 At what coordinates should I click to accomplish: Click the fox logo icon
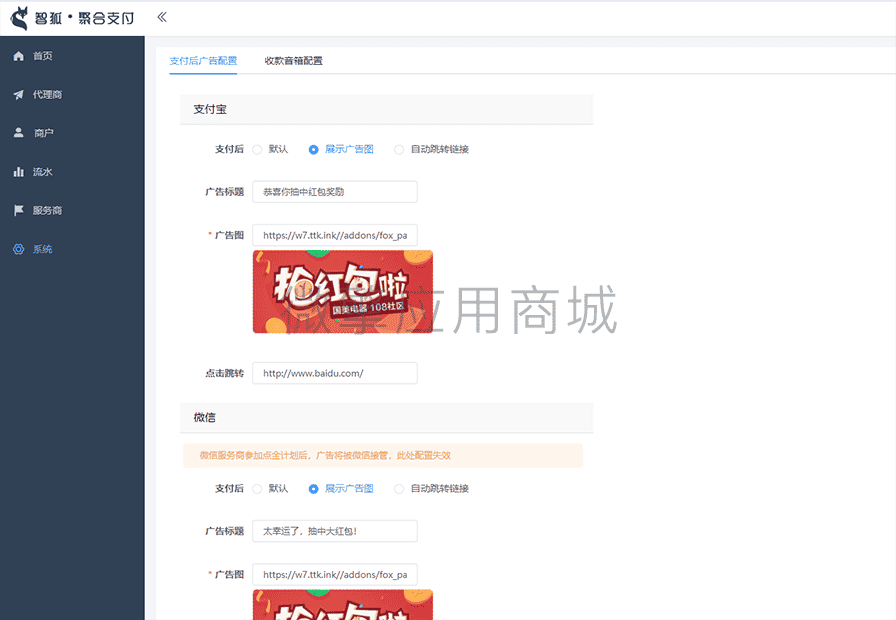point(19,18)
